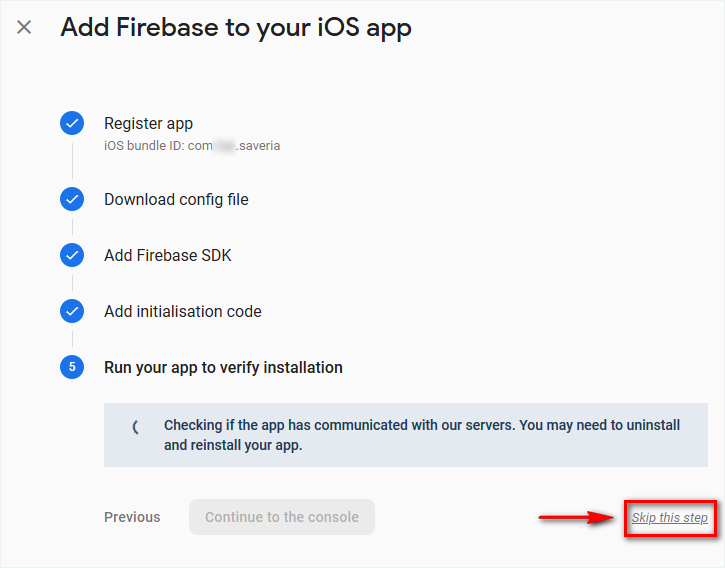Screen dimensions: 725x568
Task: Expand the Add Firebase SDK step
Action: click(167, 255)
